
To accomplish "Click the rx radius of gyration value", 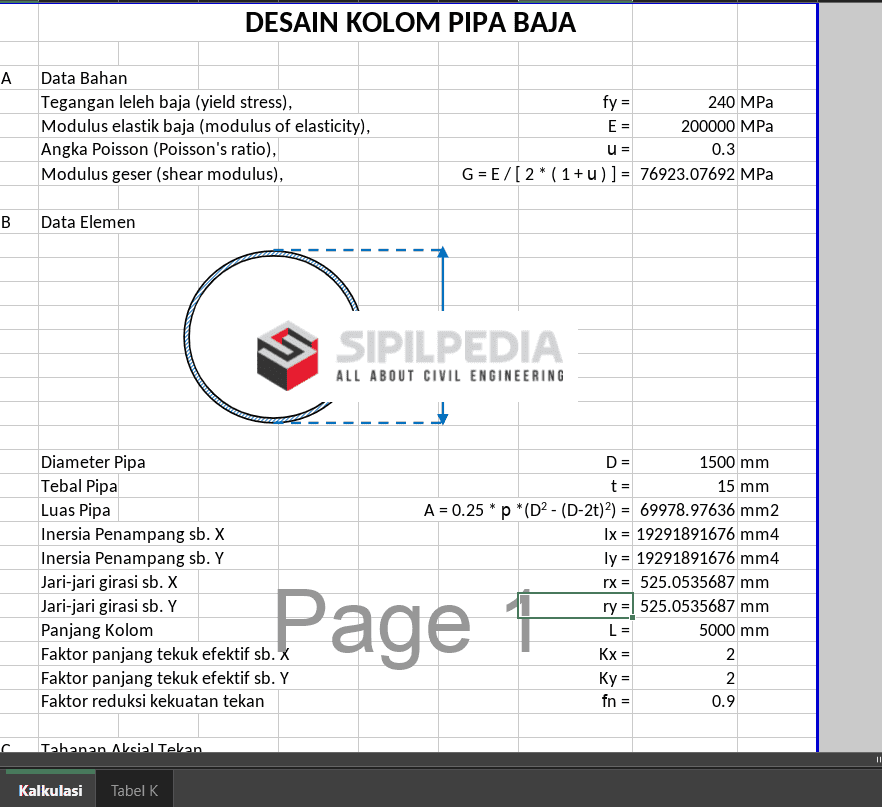I will pos(685,582).
